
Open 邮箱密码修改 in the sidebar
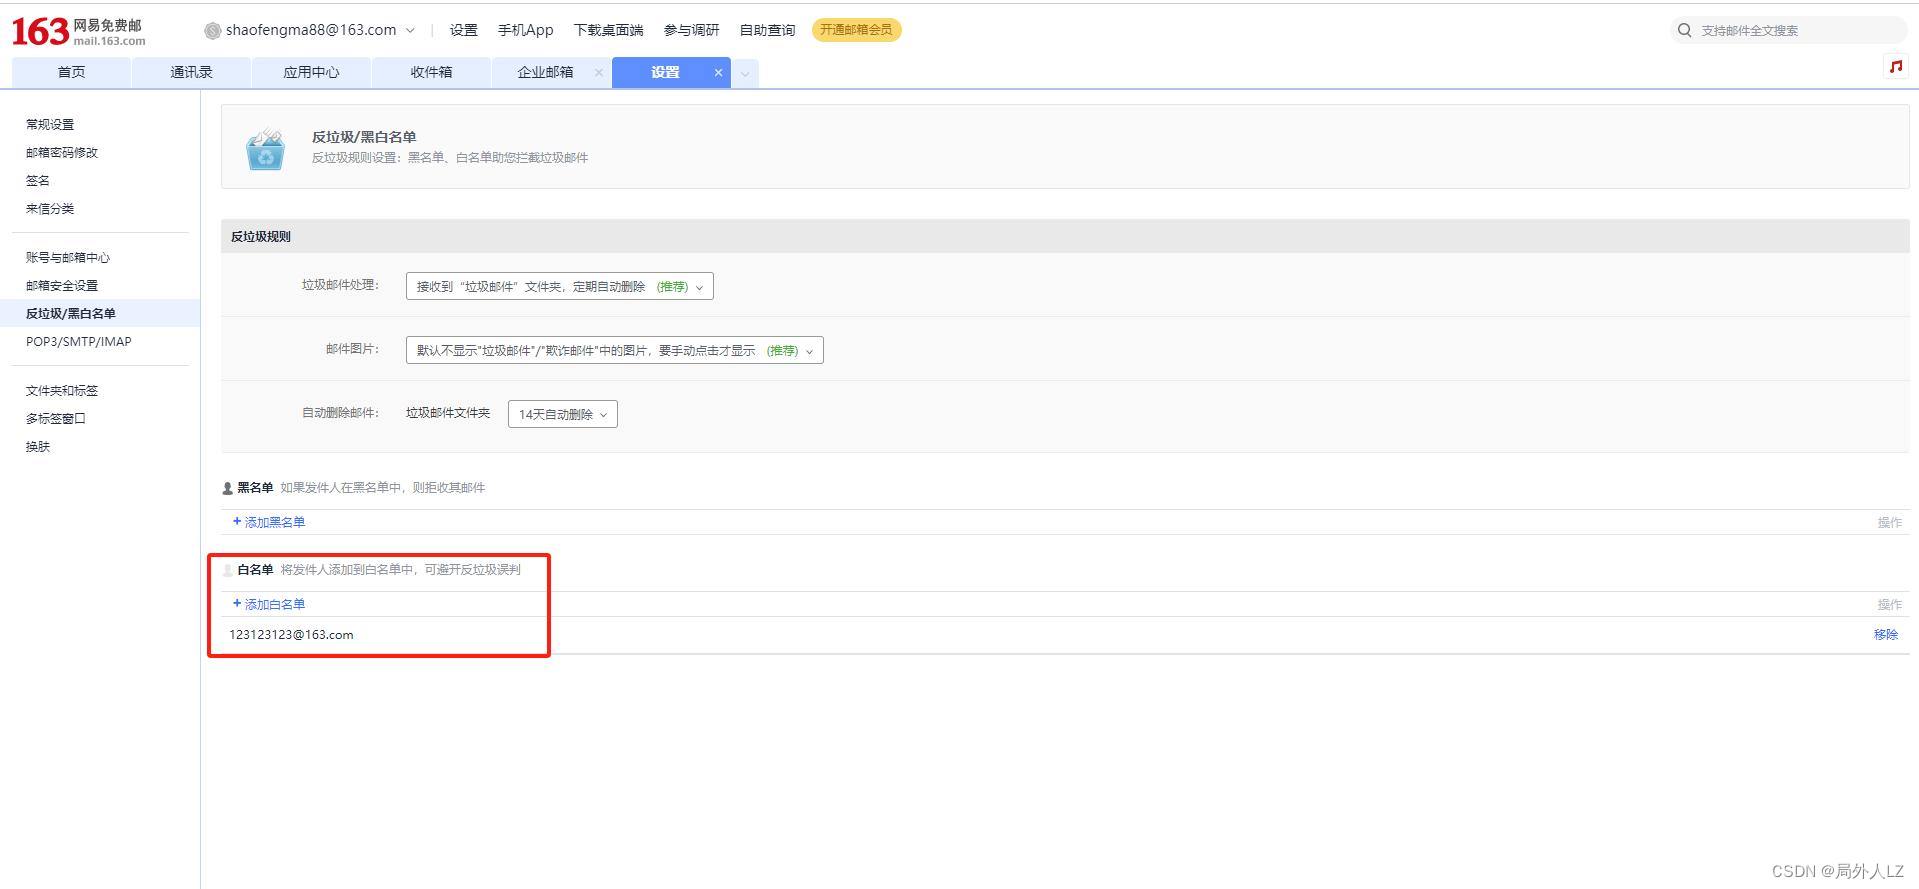coord(62,152)
